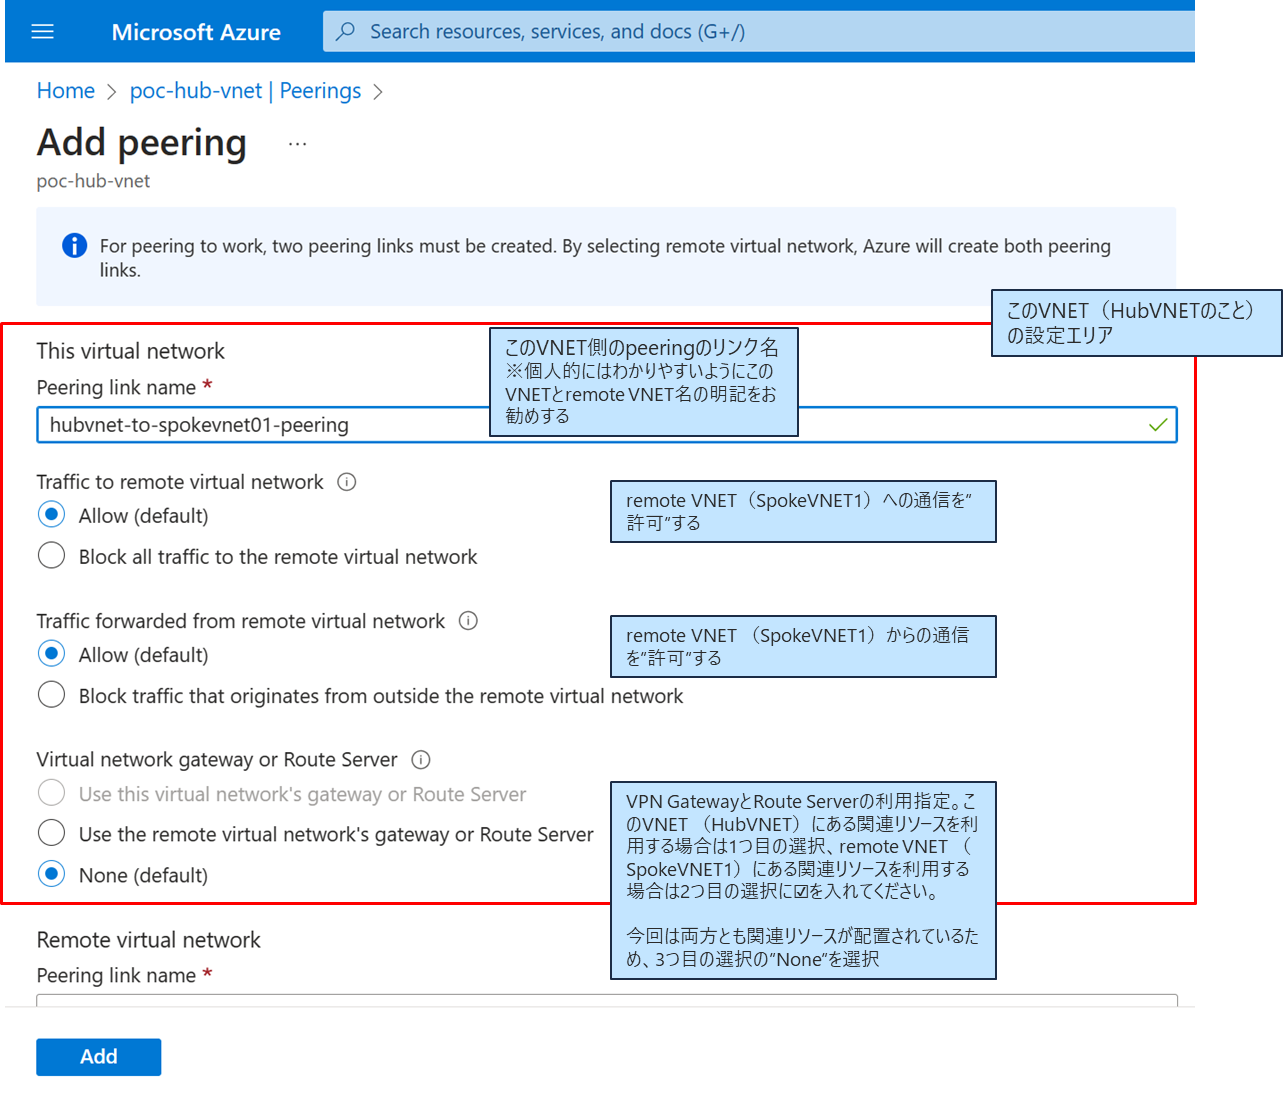Click the hubvnet-to-spokevnet01-peering link name field

click(x=607, y=425)
